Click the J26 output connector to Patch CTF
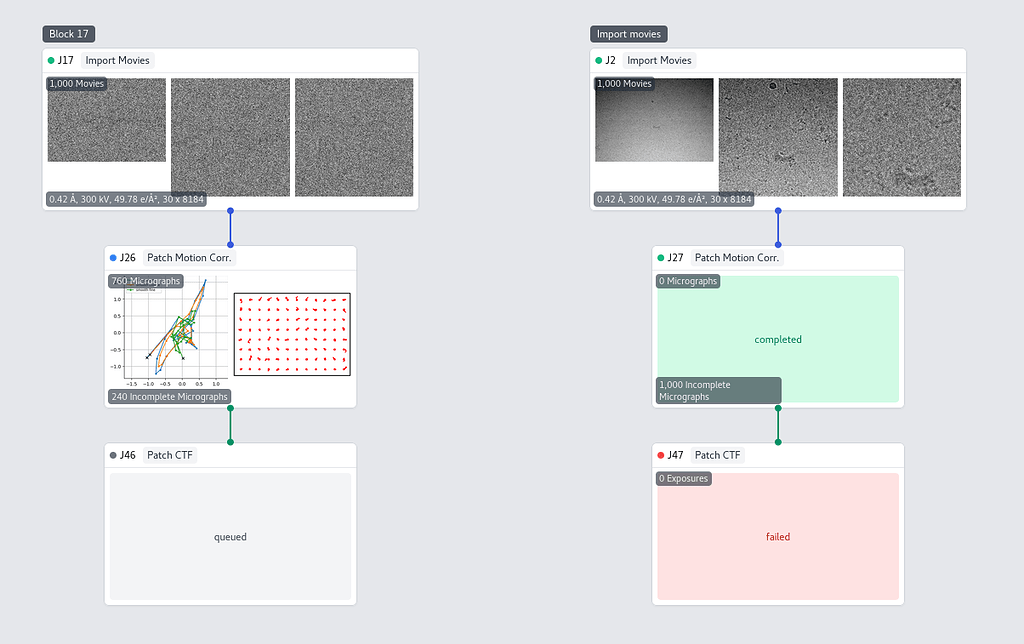The height and width of the screenshot is (644, 1024). pyautogui.click(x=230, y=408)
